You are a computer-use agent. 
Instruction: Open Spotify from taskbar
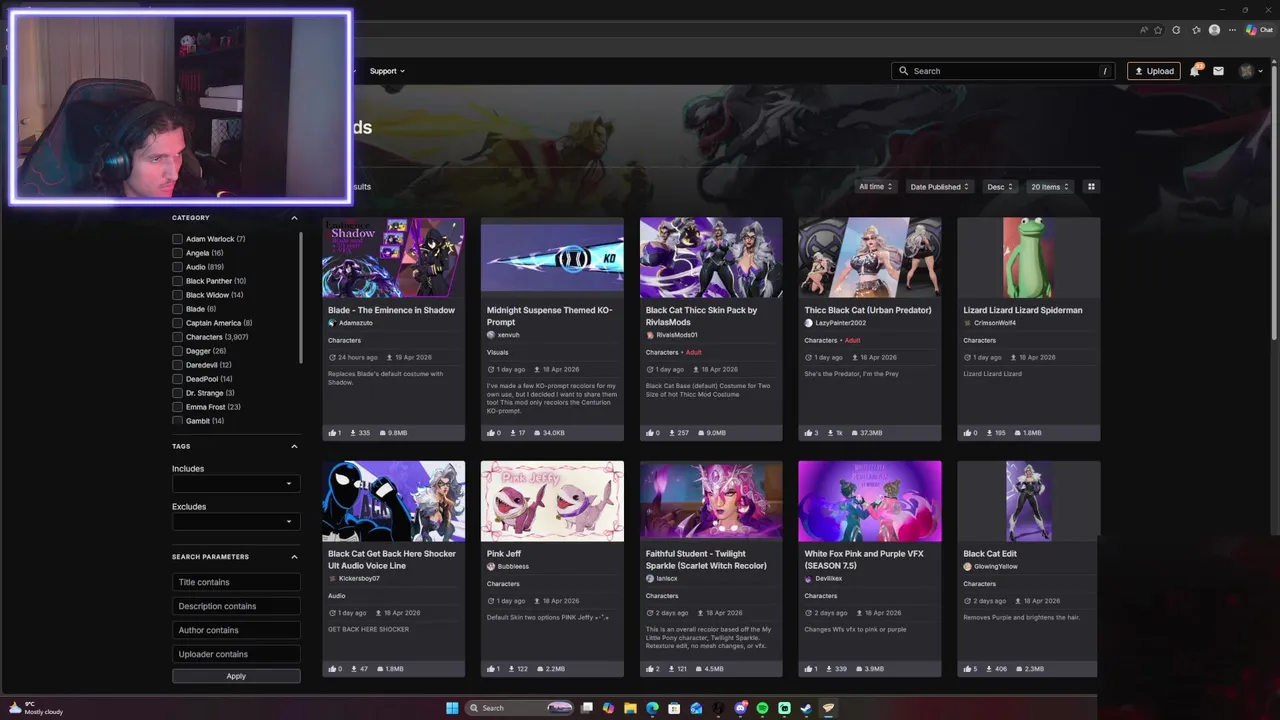tap(762, 708)
